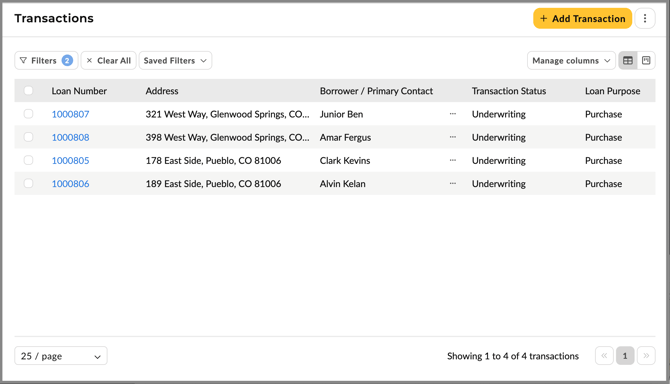Open the Manage columns dropdown
Screen dimensions: 670x384
571,61
